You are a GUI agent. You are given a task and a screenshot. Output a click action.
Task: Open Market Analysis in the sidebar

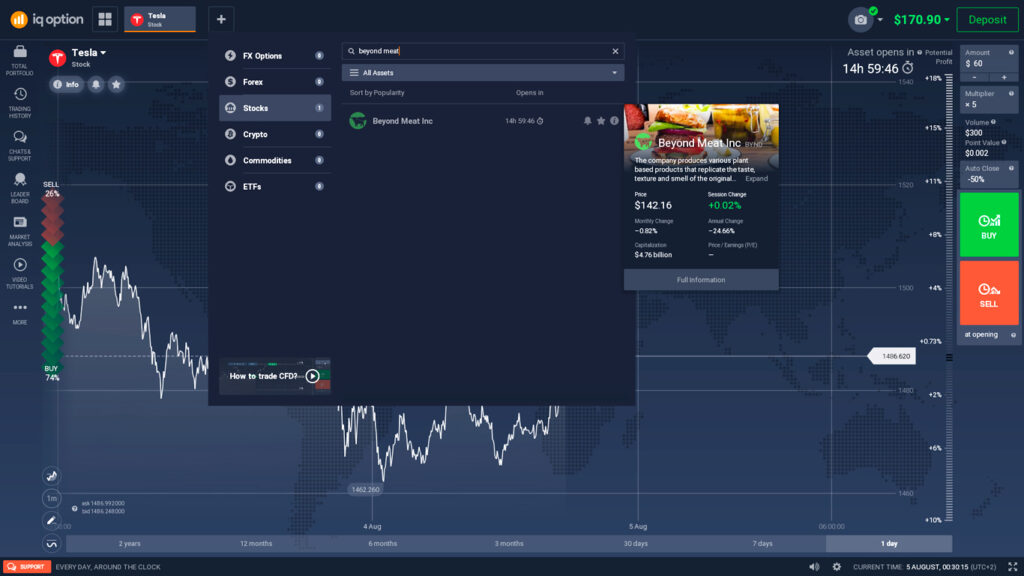(x=20, y=231)
